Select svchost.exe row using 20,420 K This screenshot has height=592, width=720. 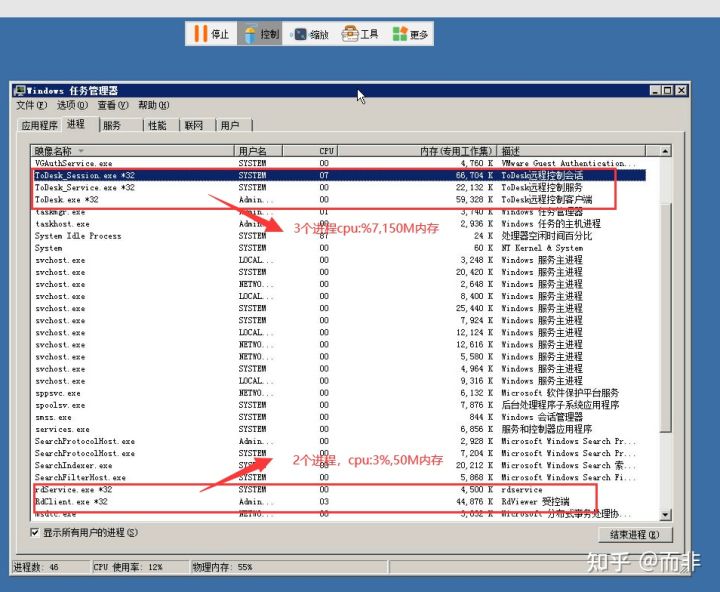pos(338,272)
